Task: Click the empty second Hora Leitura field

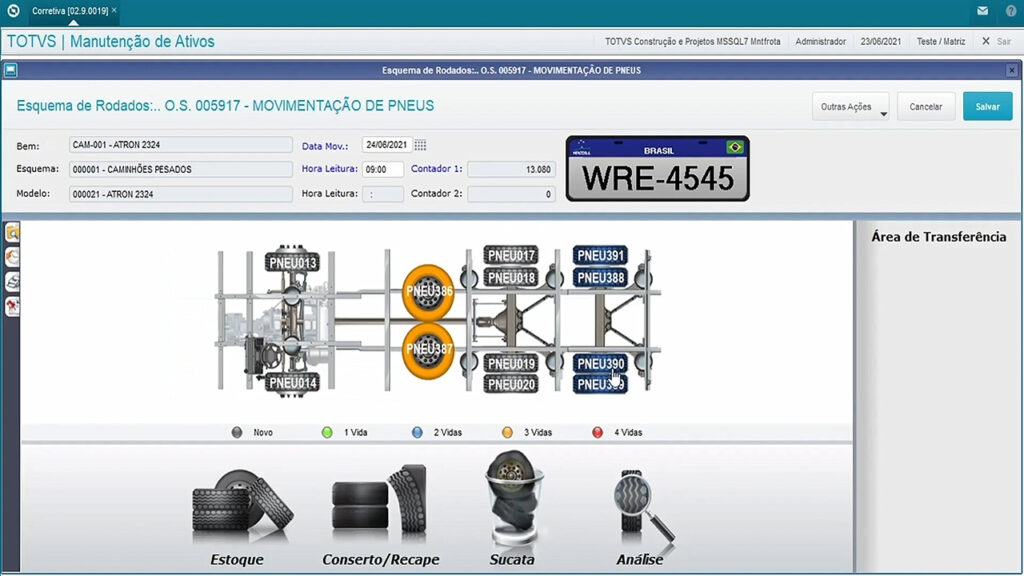Action: 383,194
